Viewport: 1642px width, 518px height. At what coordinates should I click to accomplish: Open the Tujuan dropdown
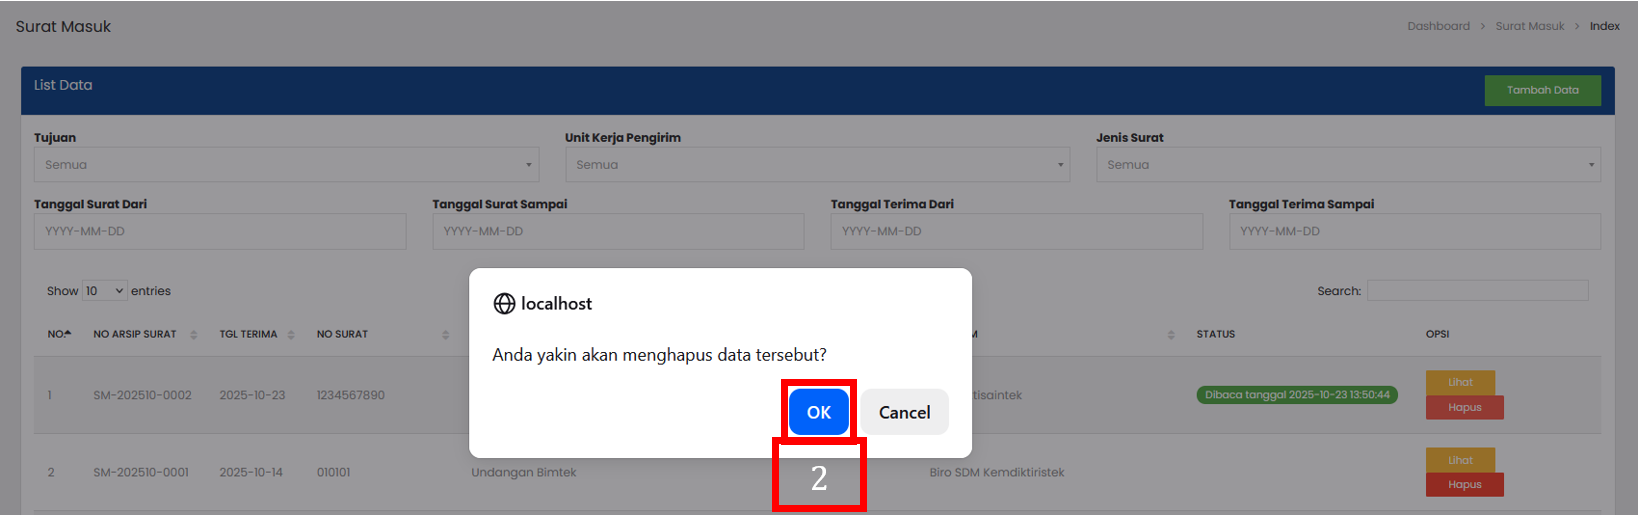[x=286, y=165]
